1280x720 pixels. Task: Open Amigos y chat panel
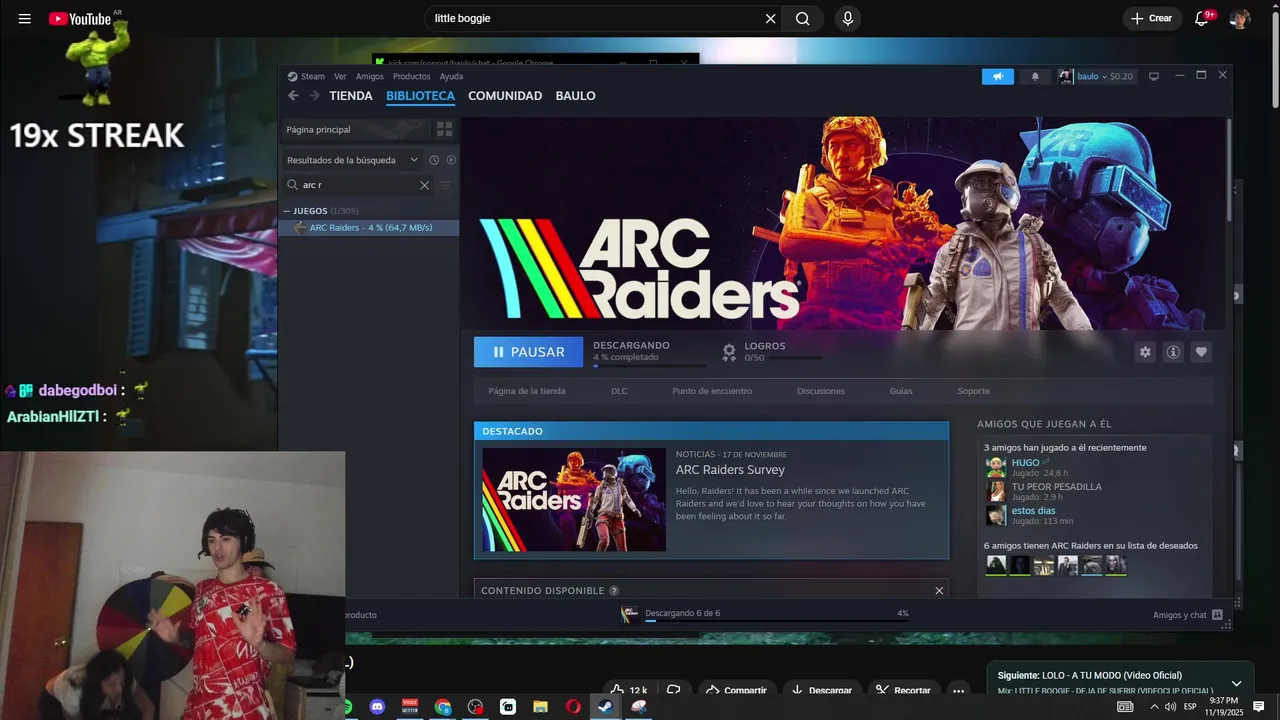pos(1187,615)
